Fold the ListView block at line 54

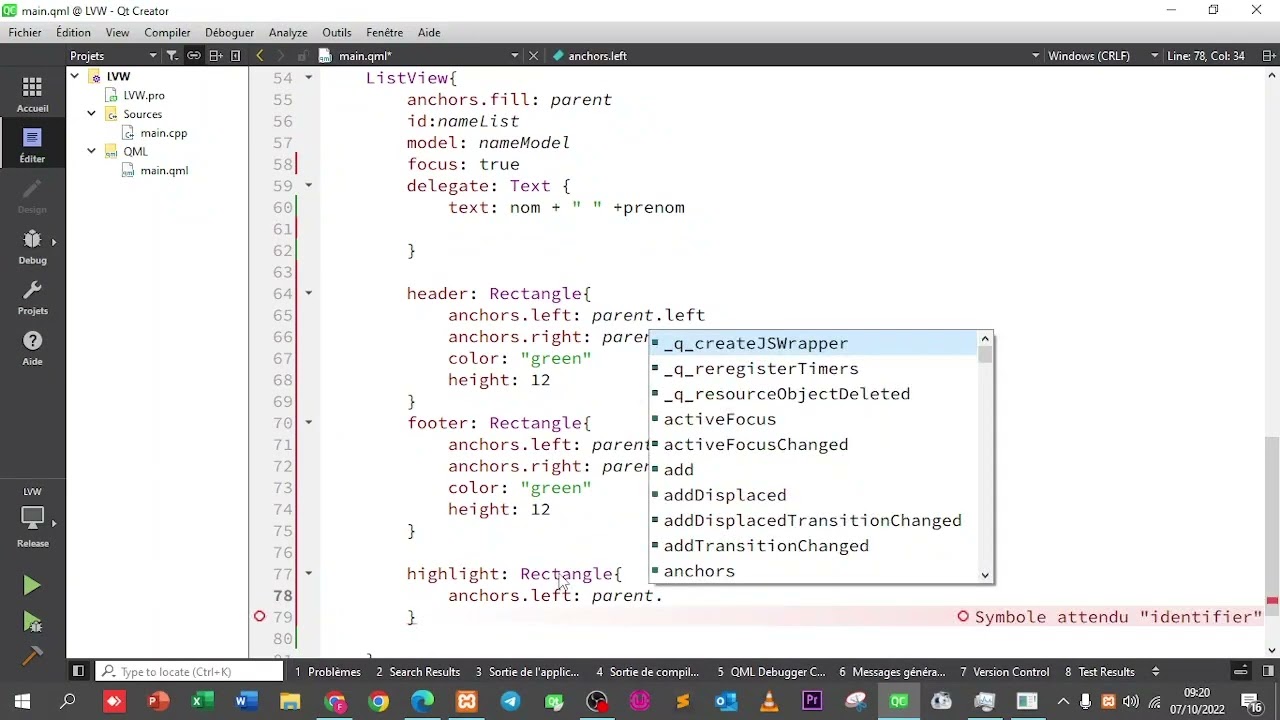click(x=308, y=78)
